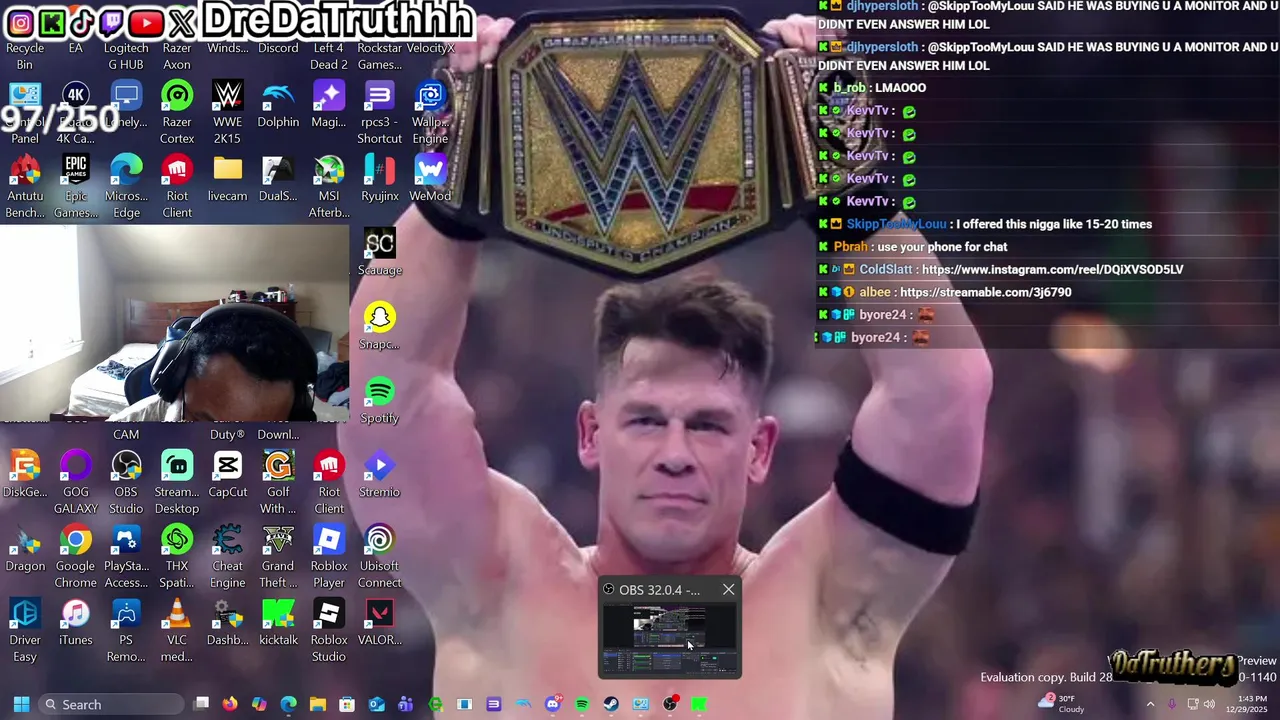Open Microsoft Store from the taskbar

click(x=347, y=704)
